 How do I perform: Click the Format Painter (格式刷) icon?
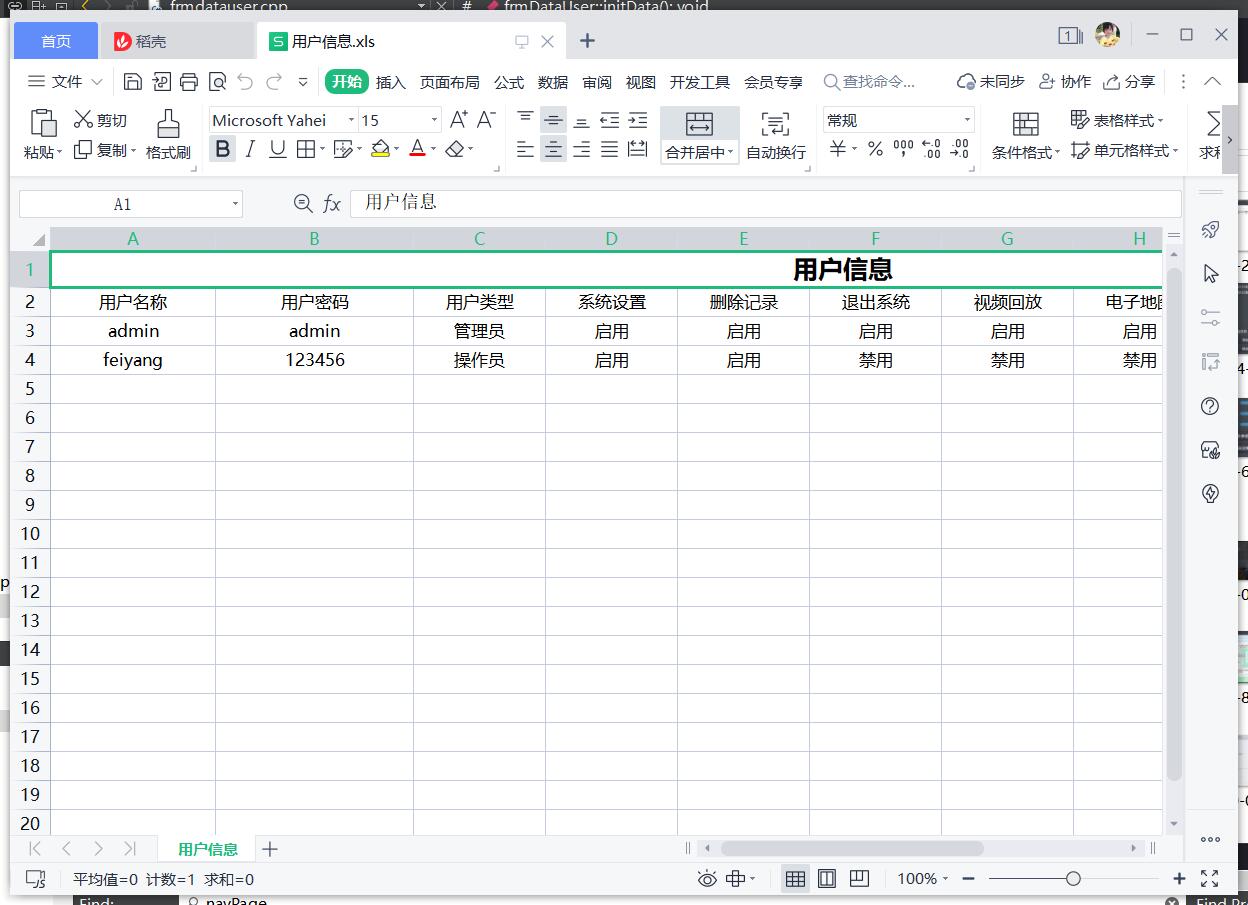(168, 124)
